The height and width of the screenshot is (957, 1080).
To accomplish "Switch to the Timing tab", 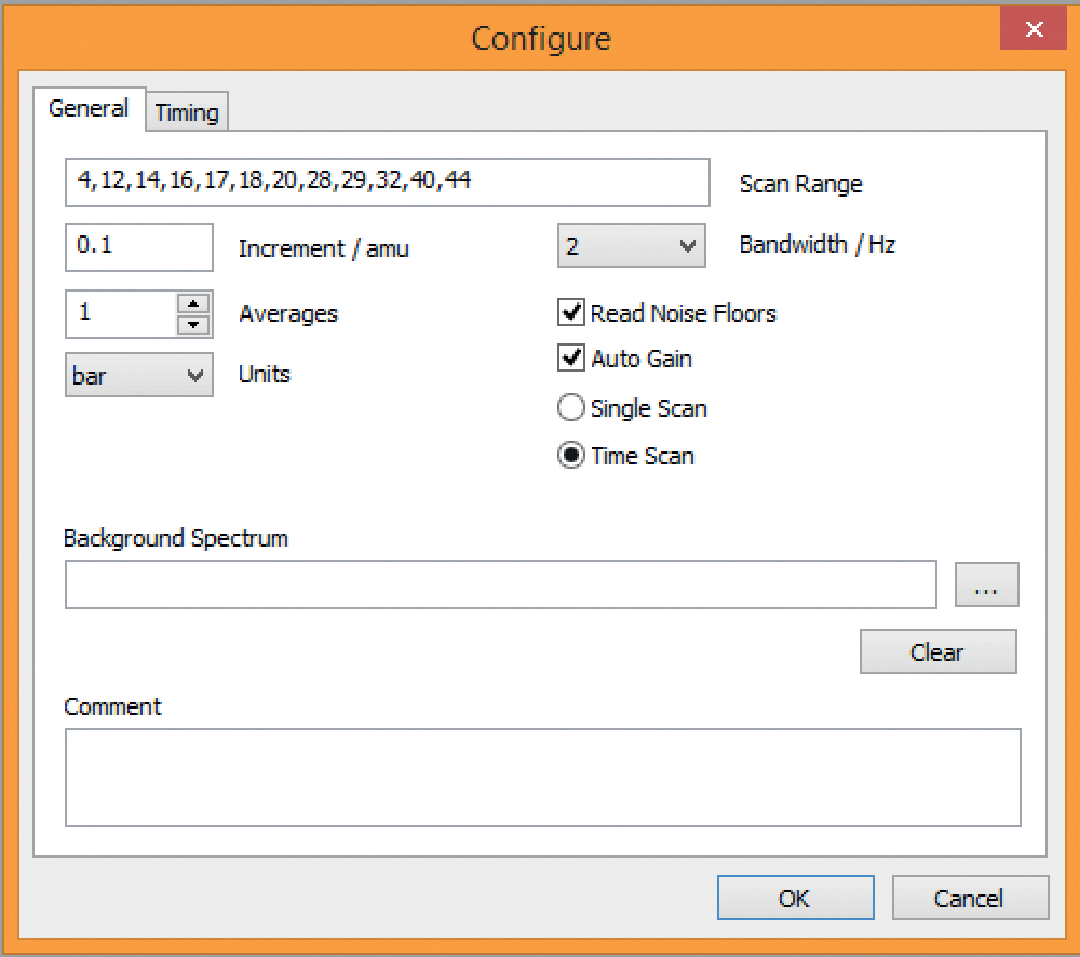I will 187,113.
